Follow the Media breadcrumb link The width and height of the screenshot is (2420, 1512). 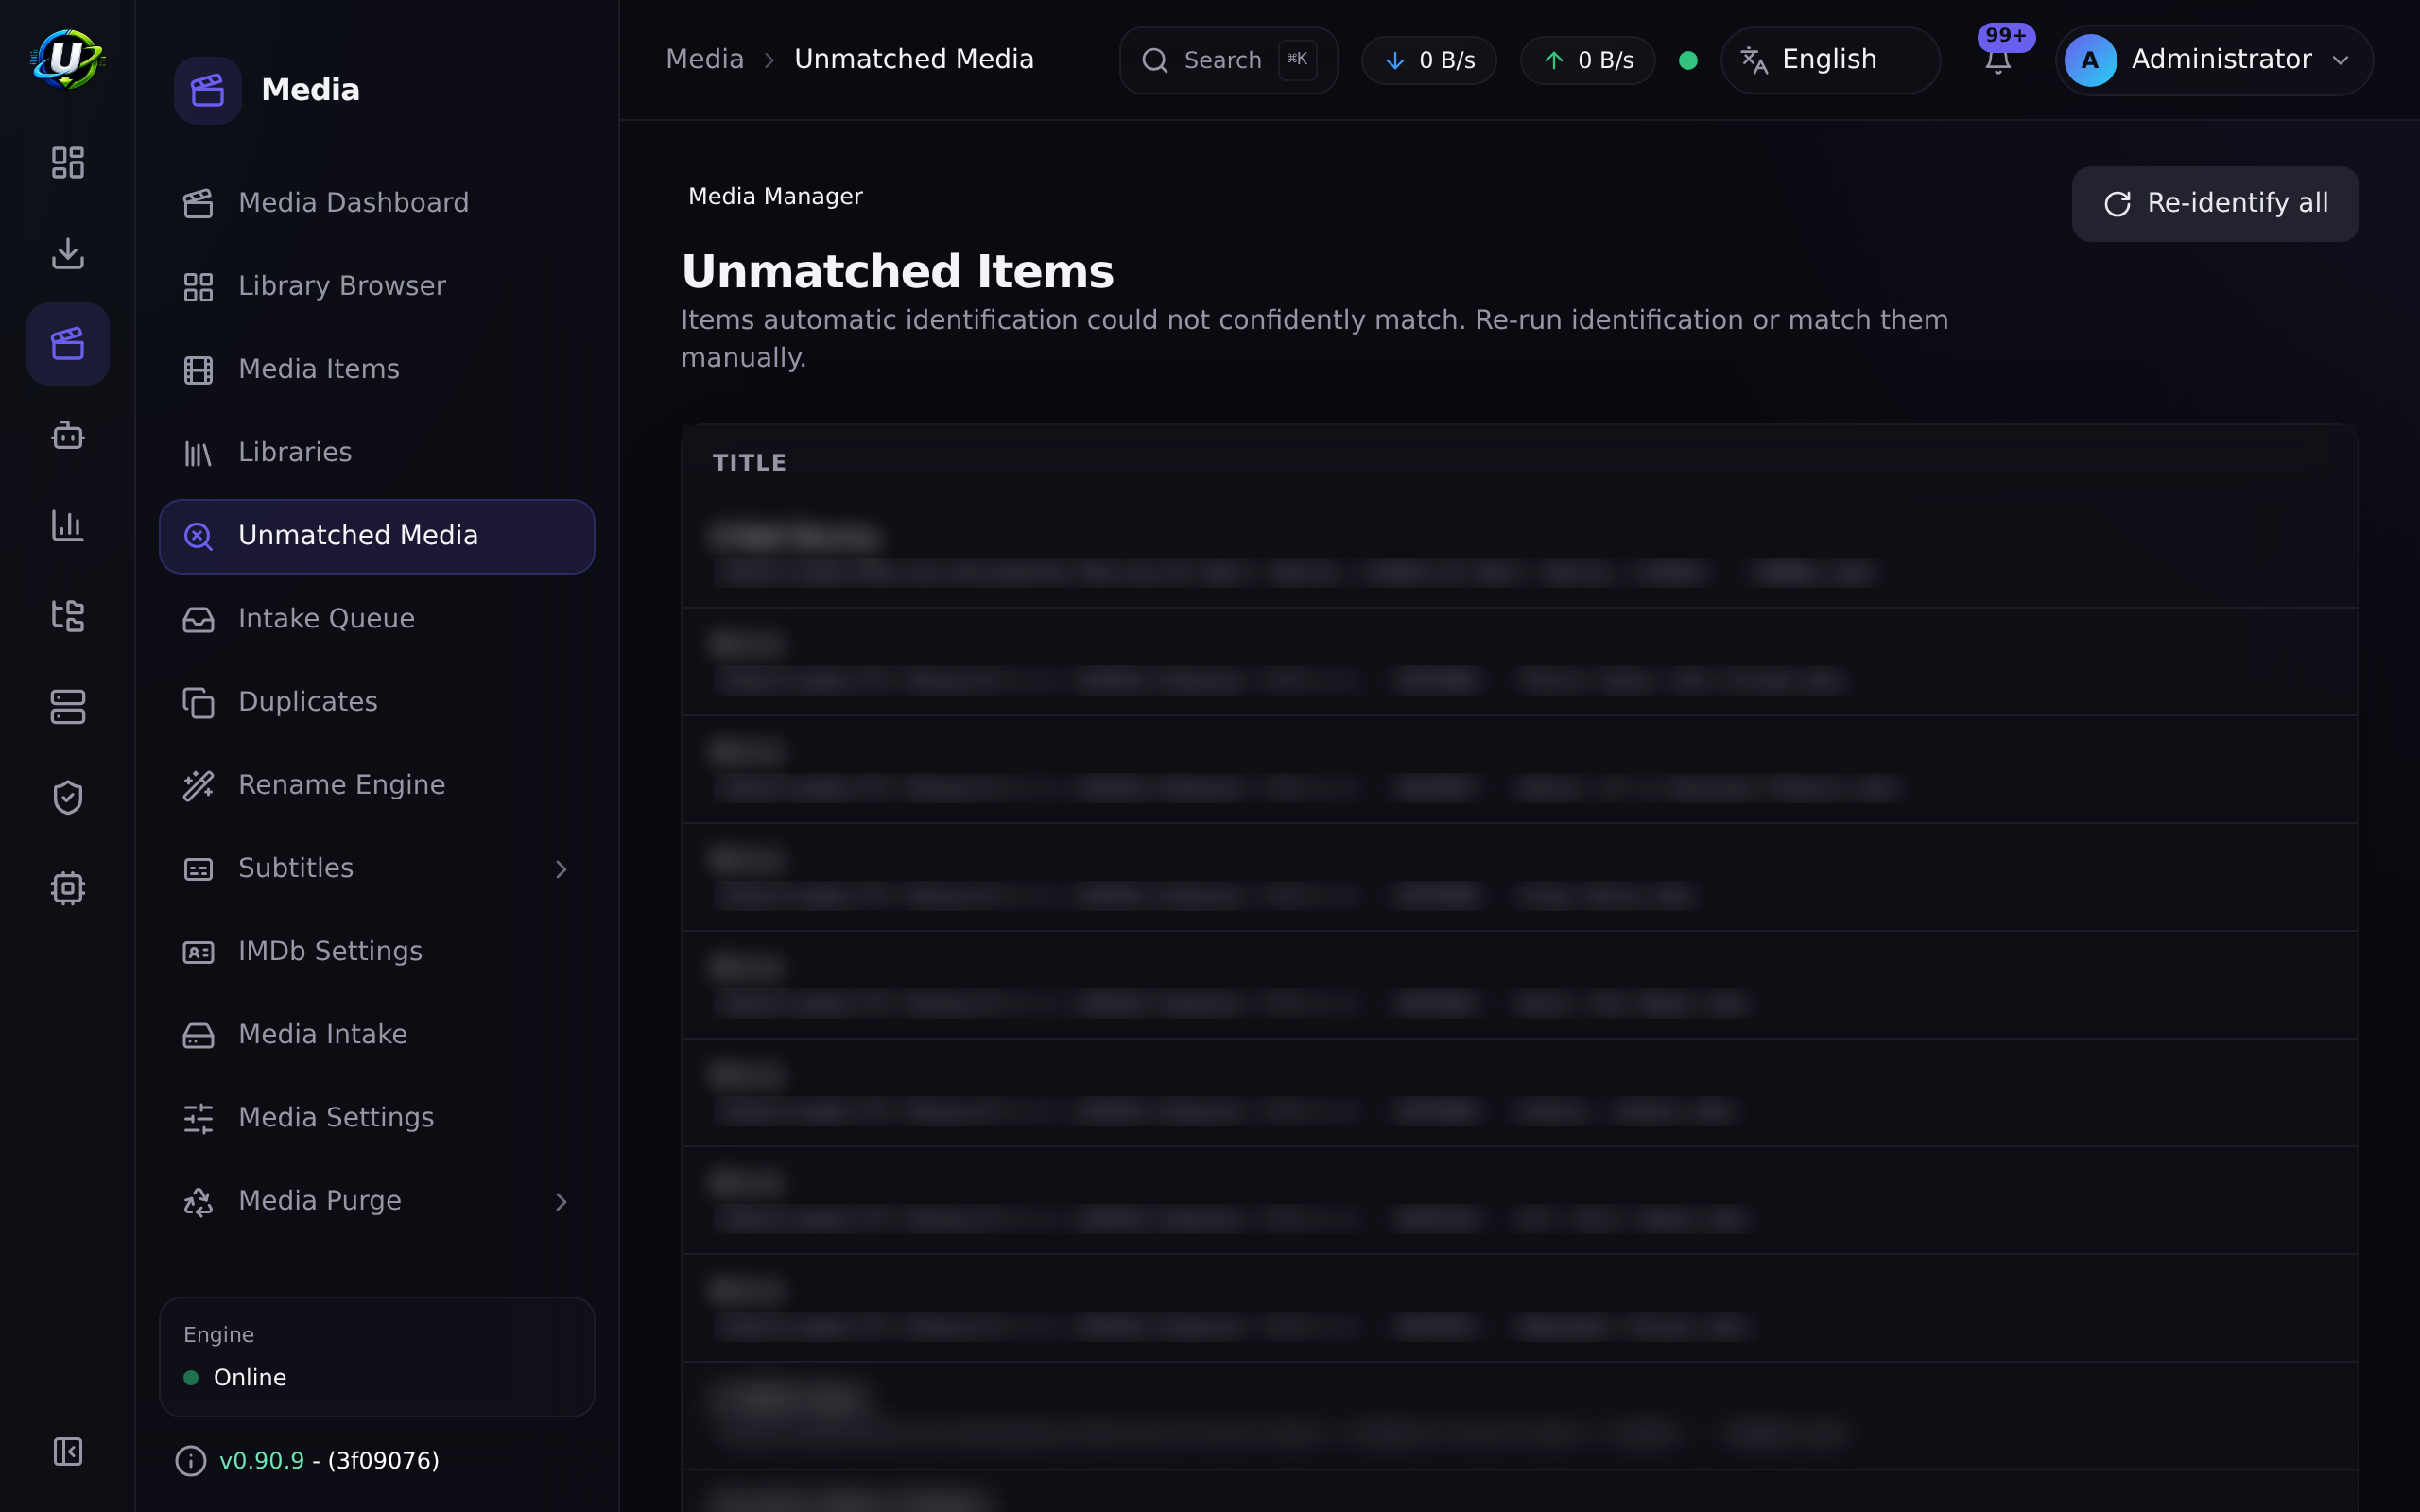pos(705,59)
